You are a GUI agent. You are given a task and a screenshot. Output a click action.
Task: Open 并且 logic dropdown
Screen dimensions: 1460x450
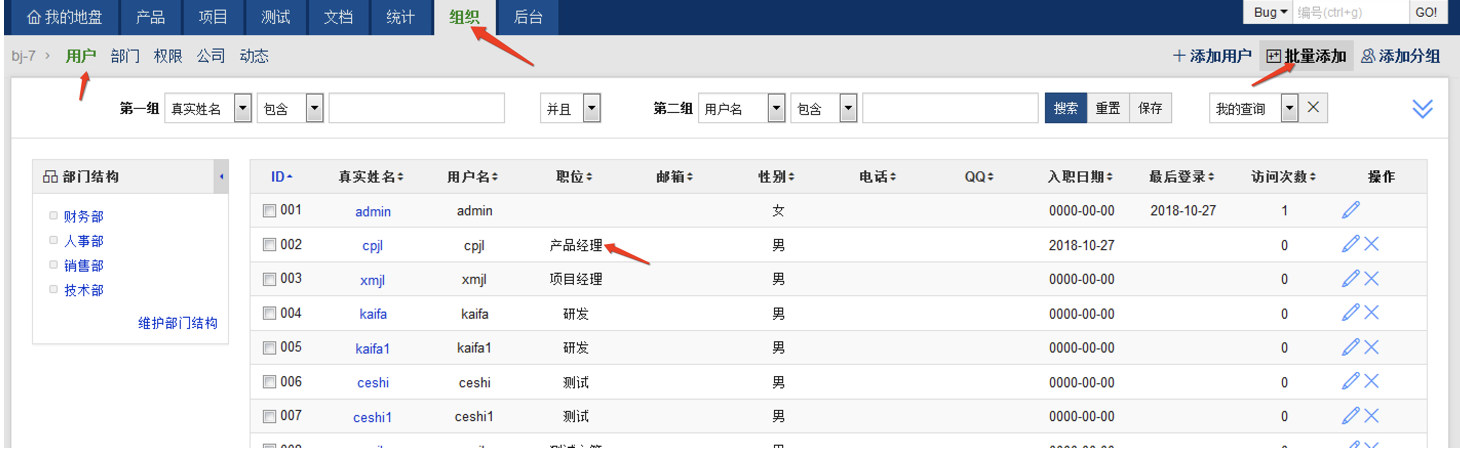570,108
